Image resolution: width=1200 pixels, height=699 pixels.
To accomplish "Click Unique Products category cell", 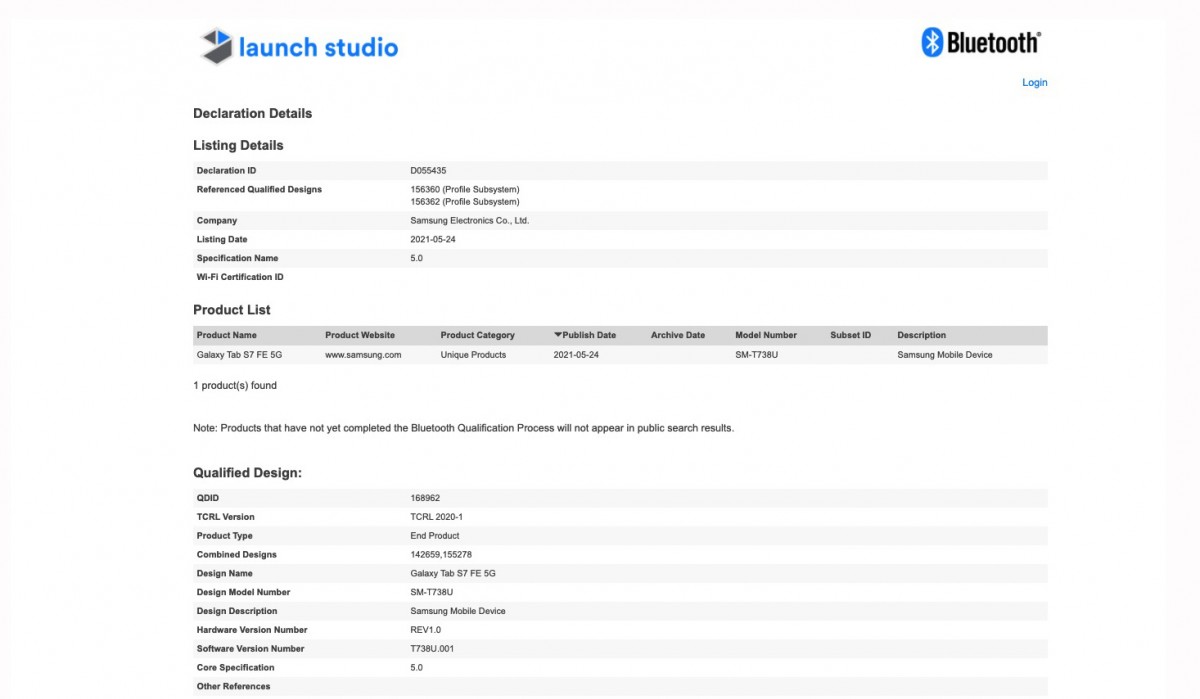I will point(474,355).
